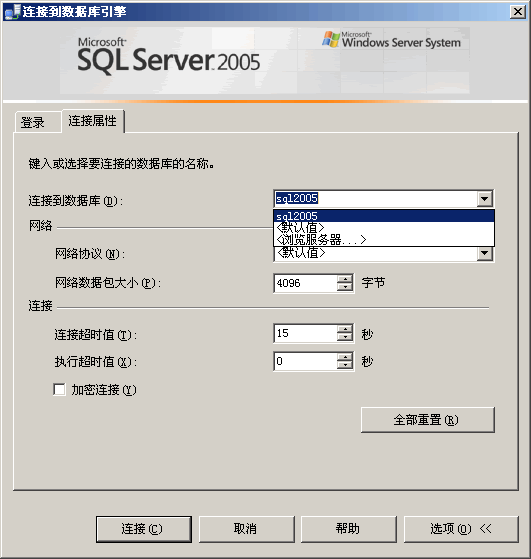
Task: Increase connection timeout value with up arrow
Action: tap(344, 329)
